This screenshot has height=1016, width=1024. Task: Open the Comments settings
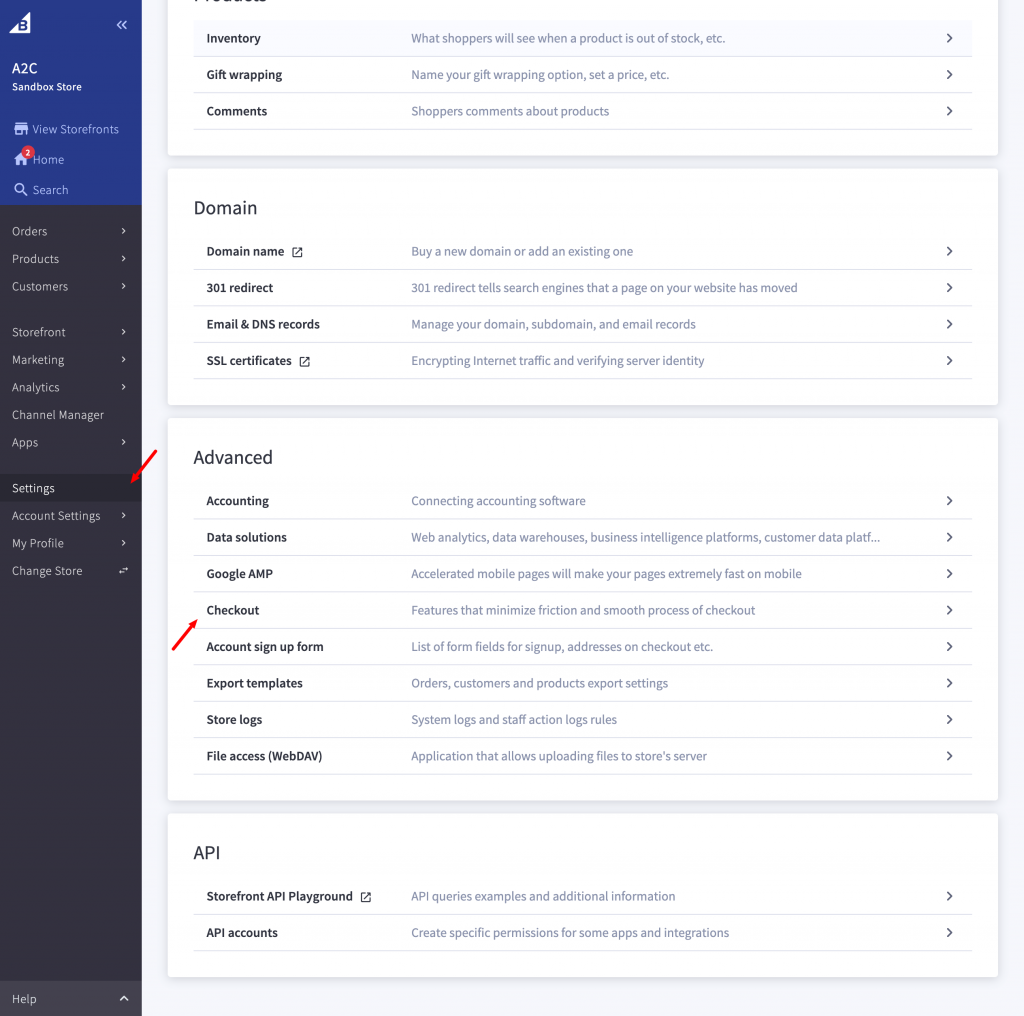583,111
